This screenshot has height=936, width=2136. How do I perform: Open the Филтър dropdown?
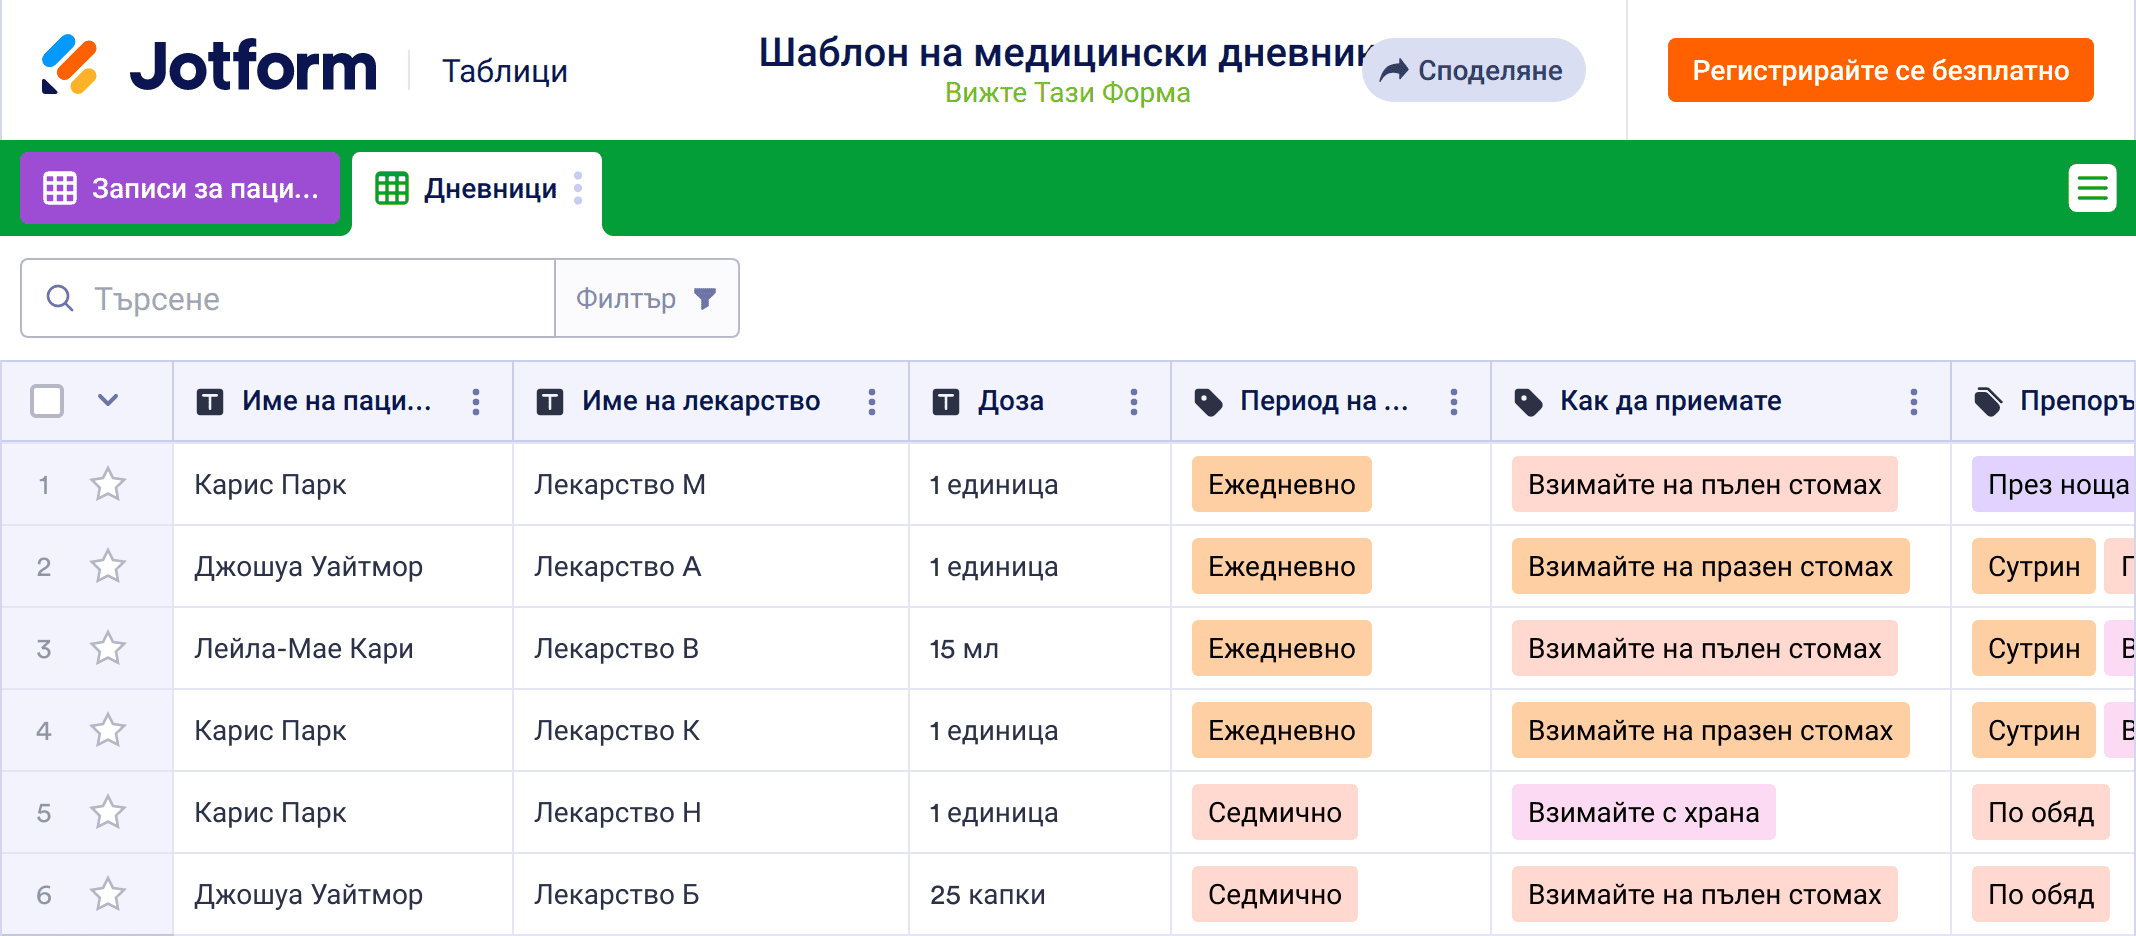646,299
